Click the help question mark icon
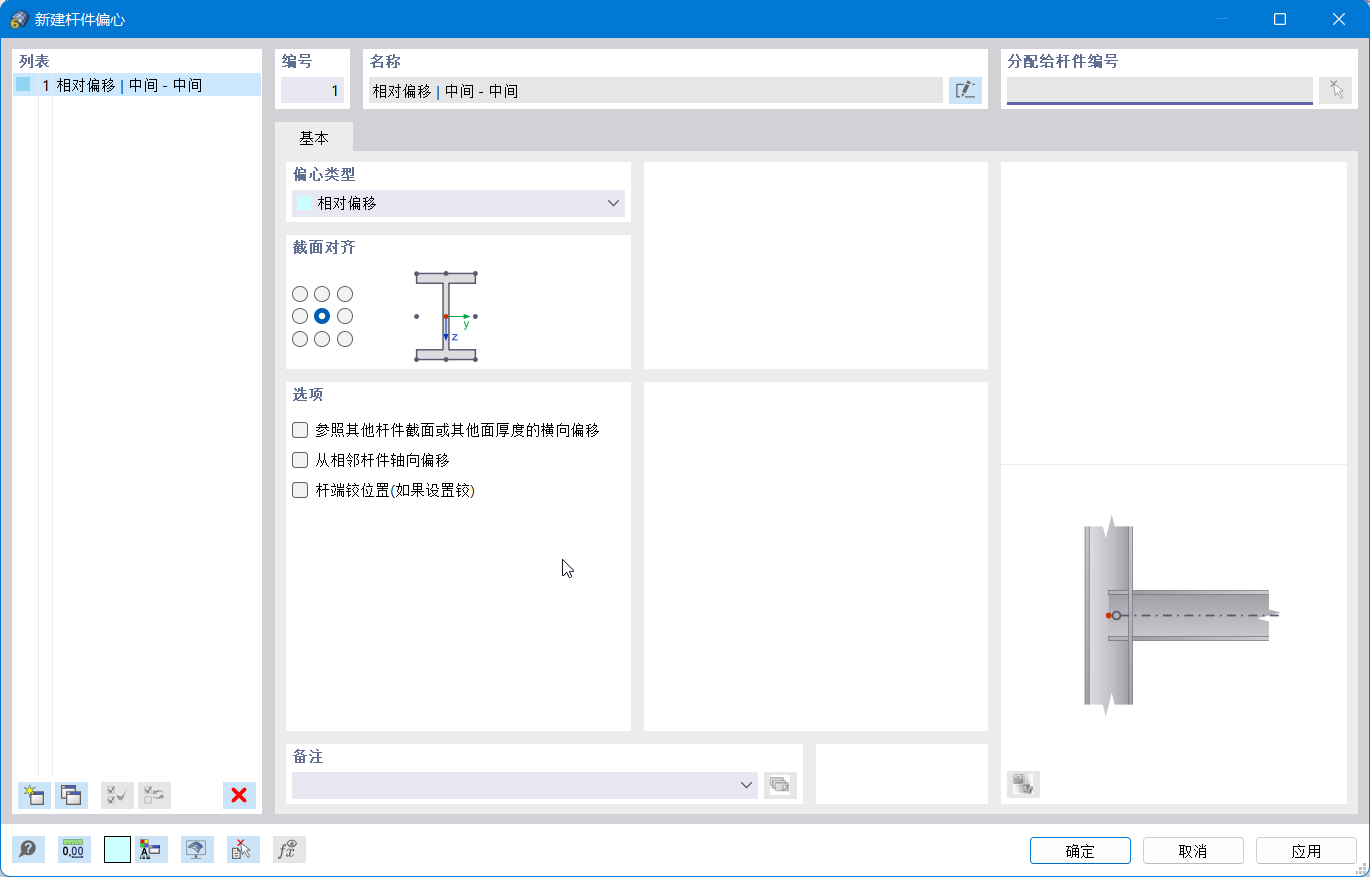The height and width of the screenshot is (877, 1370). pyautogui.click(x=29, y=849)
